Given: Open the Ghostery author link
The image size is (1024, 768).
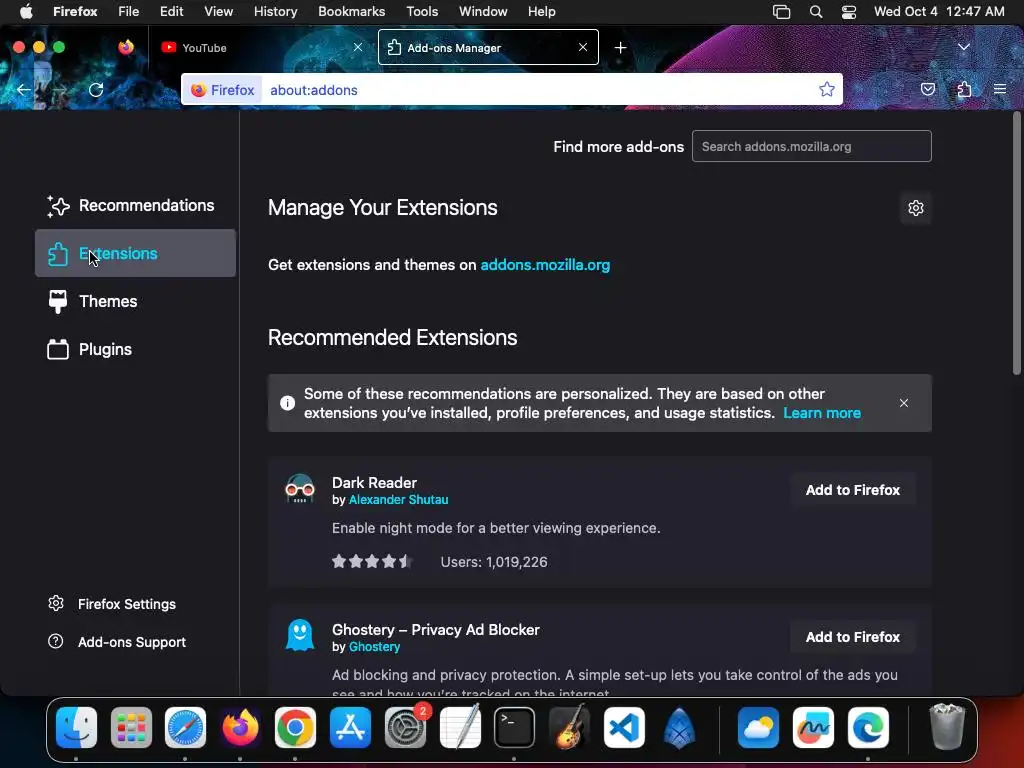Looking at the screenshot, I should (374, 647).
